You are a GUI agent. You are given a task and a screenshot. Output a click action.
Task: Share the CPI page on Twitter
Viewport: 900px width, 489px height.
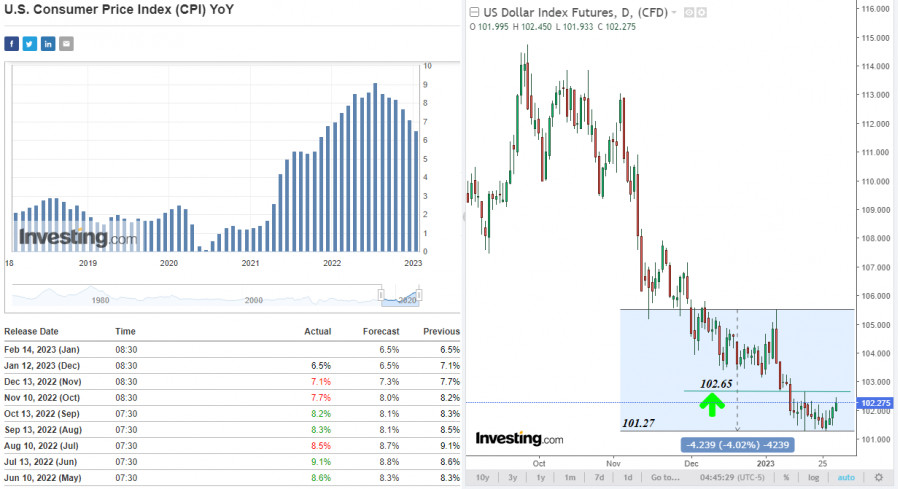click(x=30, y=44)
